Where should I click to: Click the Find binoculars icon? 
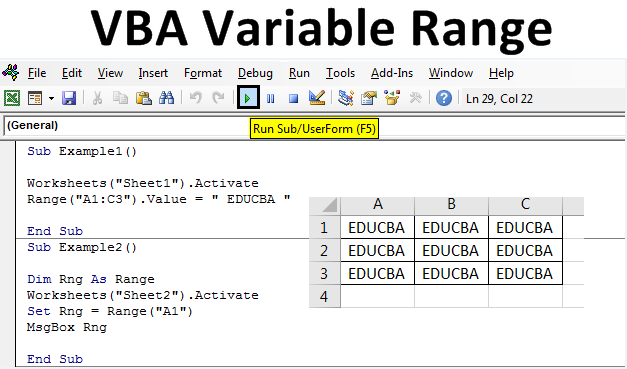point(166,98)
